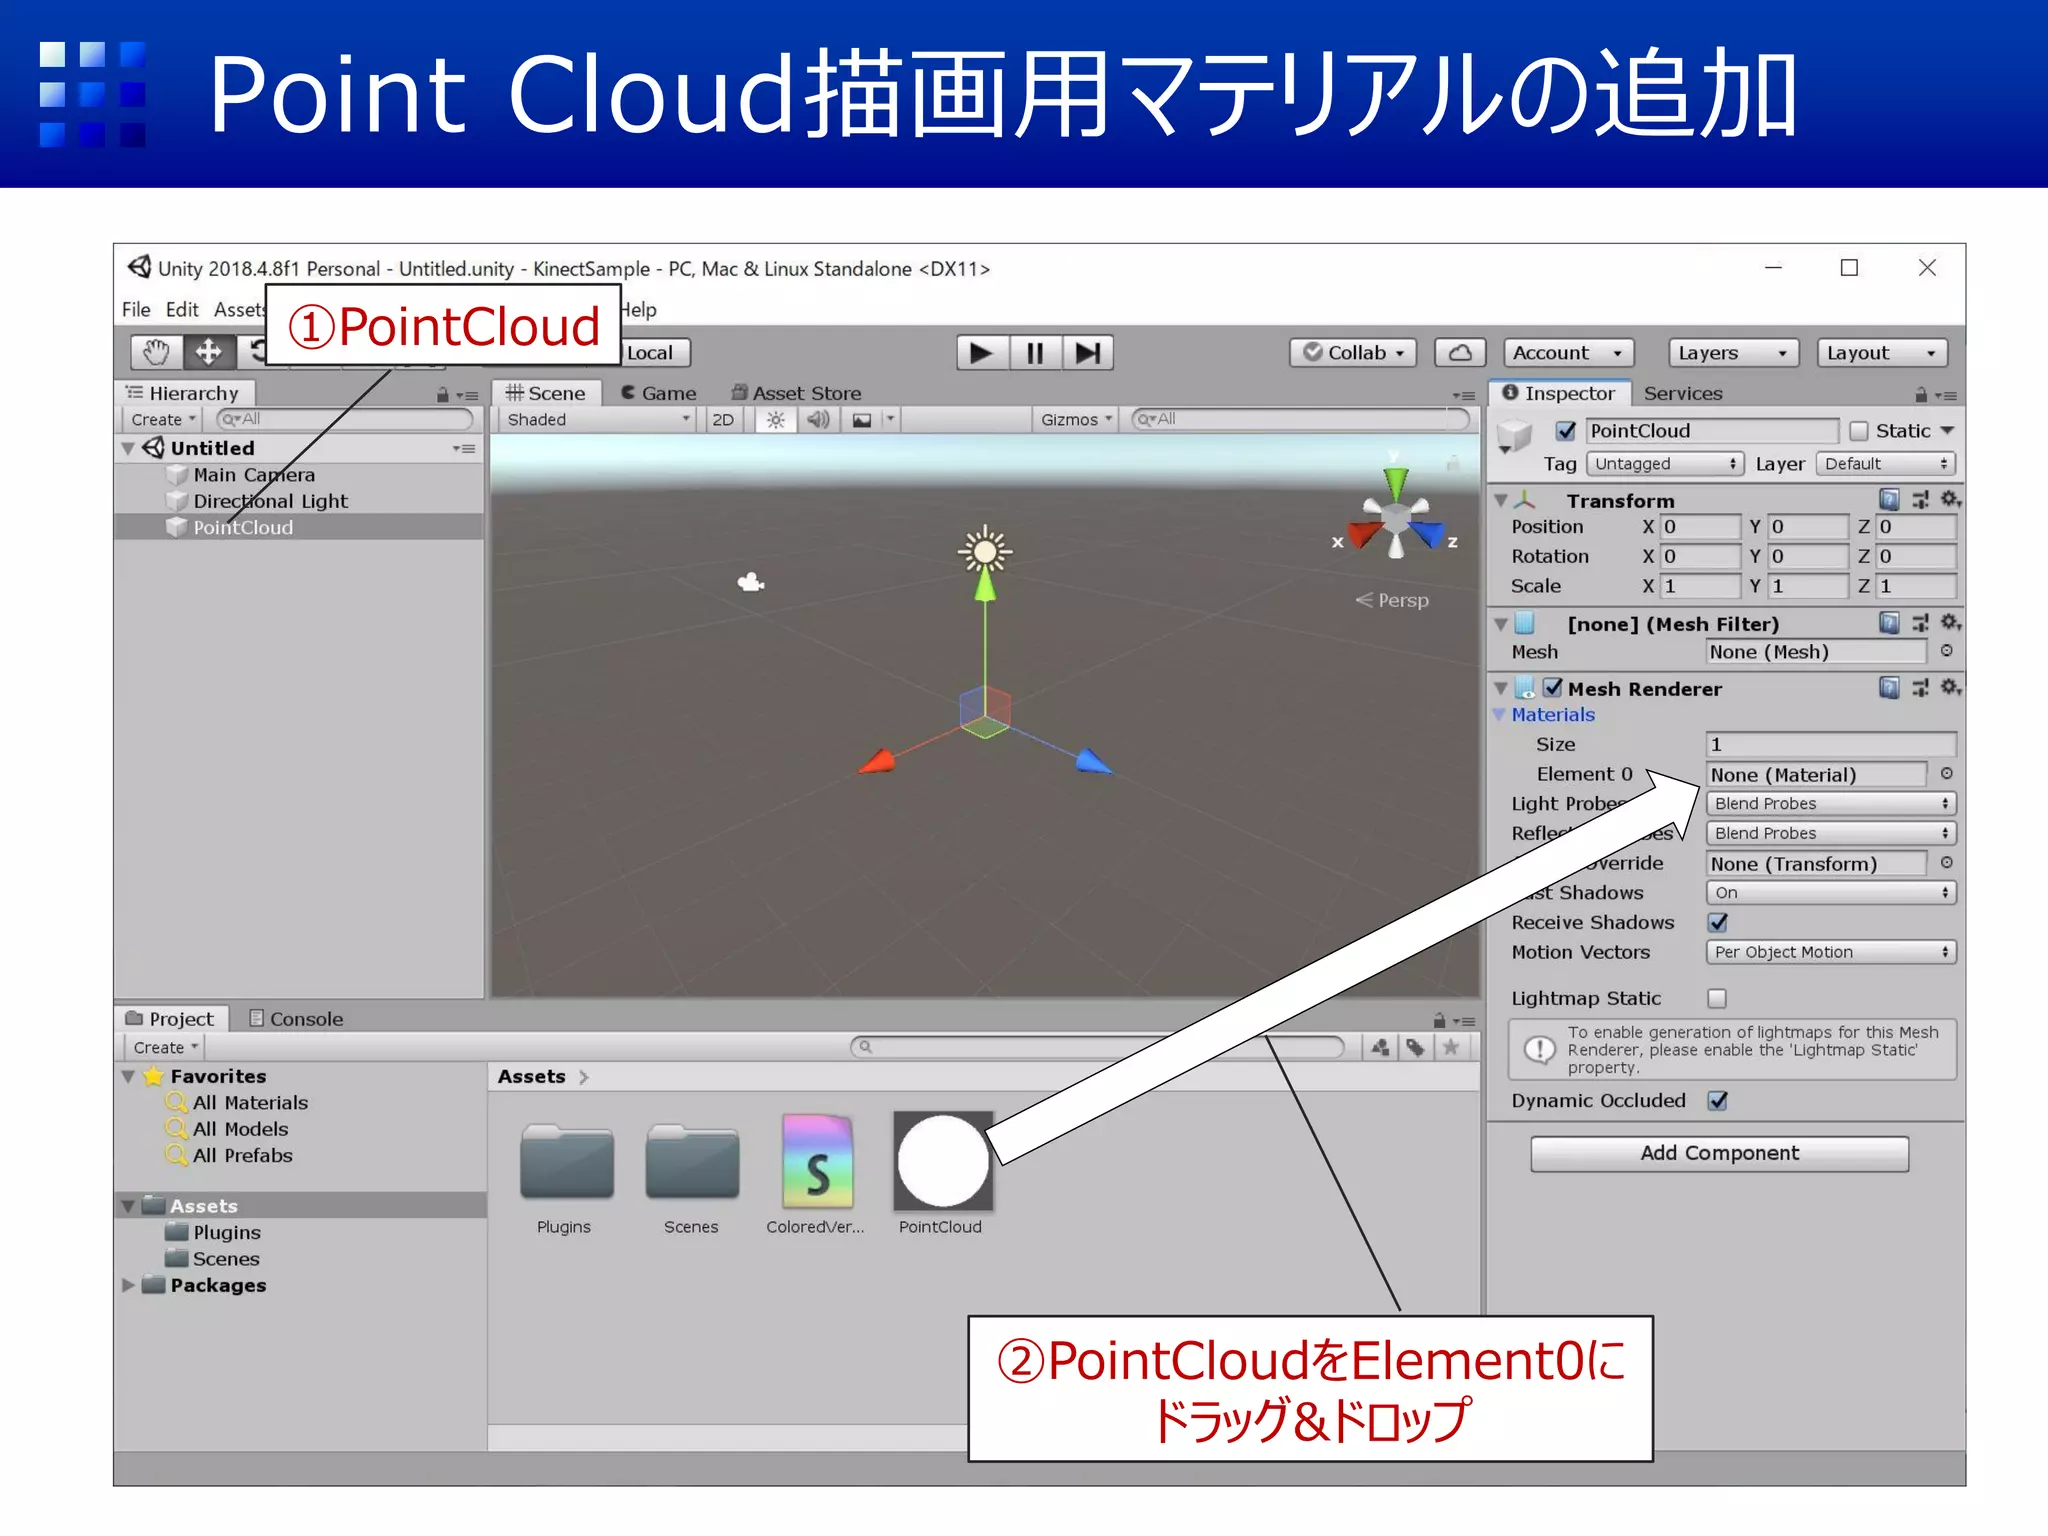
Task: Open the Account dropdown
Action: [x=1568, y=353]
